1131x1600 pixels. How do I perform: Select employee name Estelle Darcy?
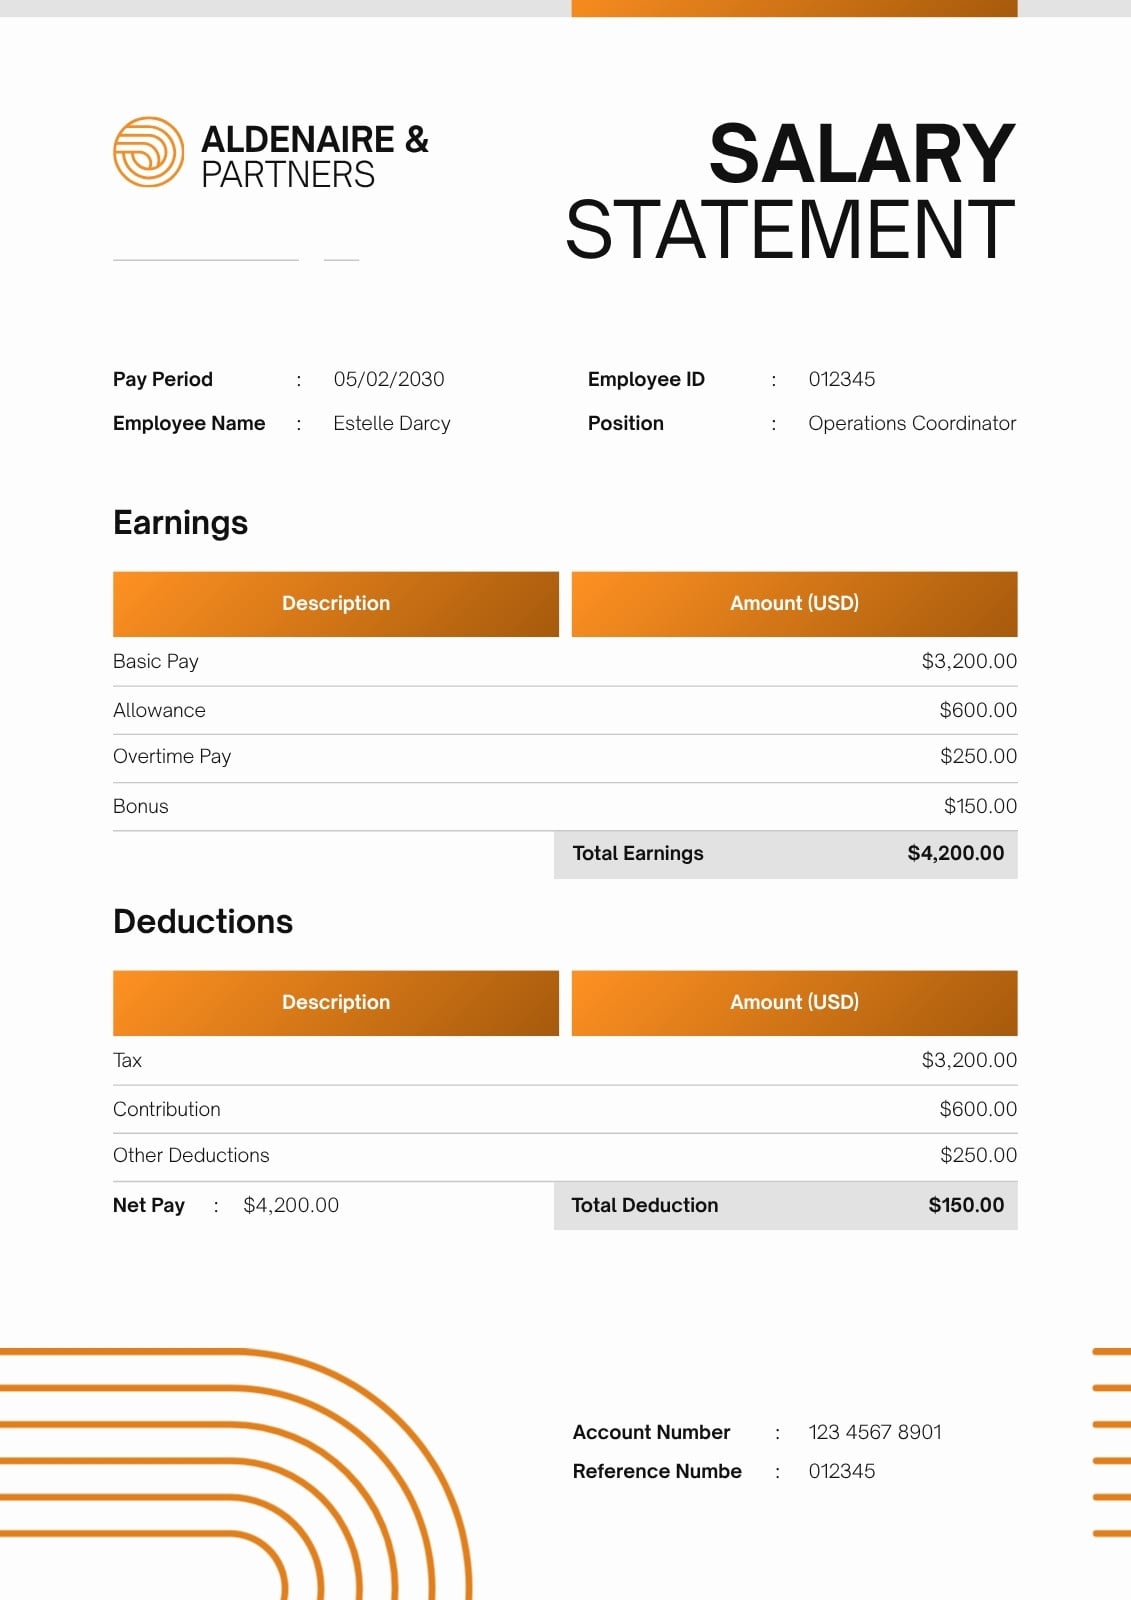(392, 423)
